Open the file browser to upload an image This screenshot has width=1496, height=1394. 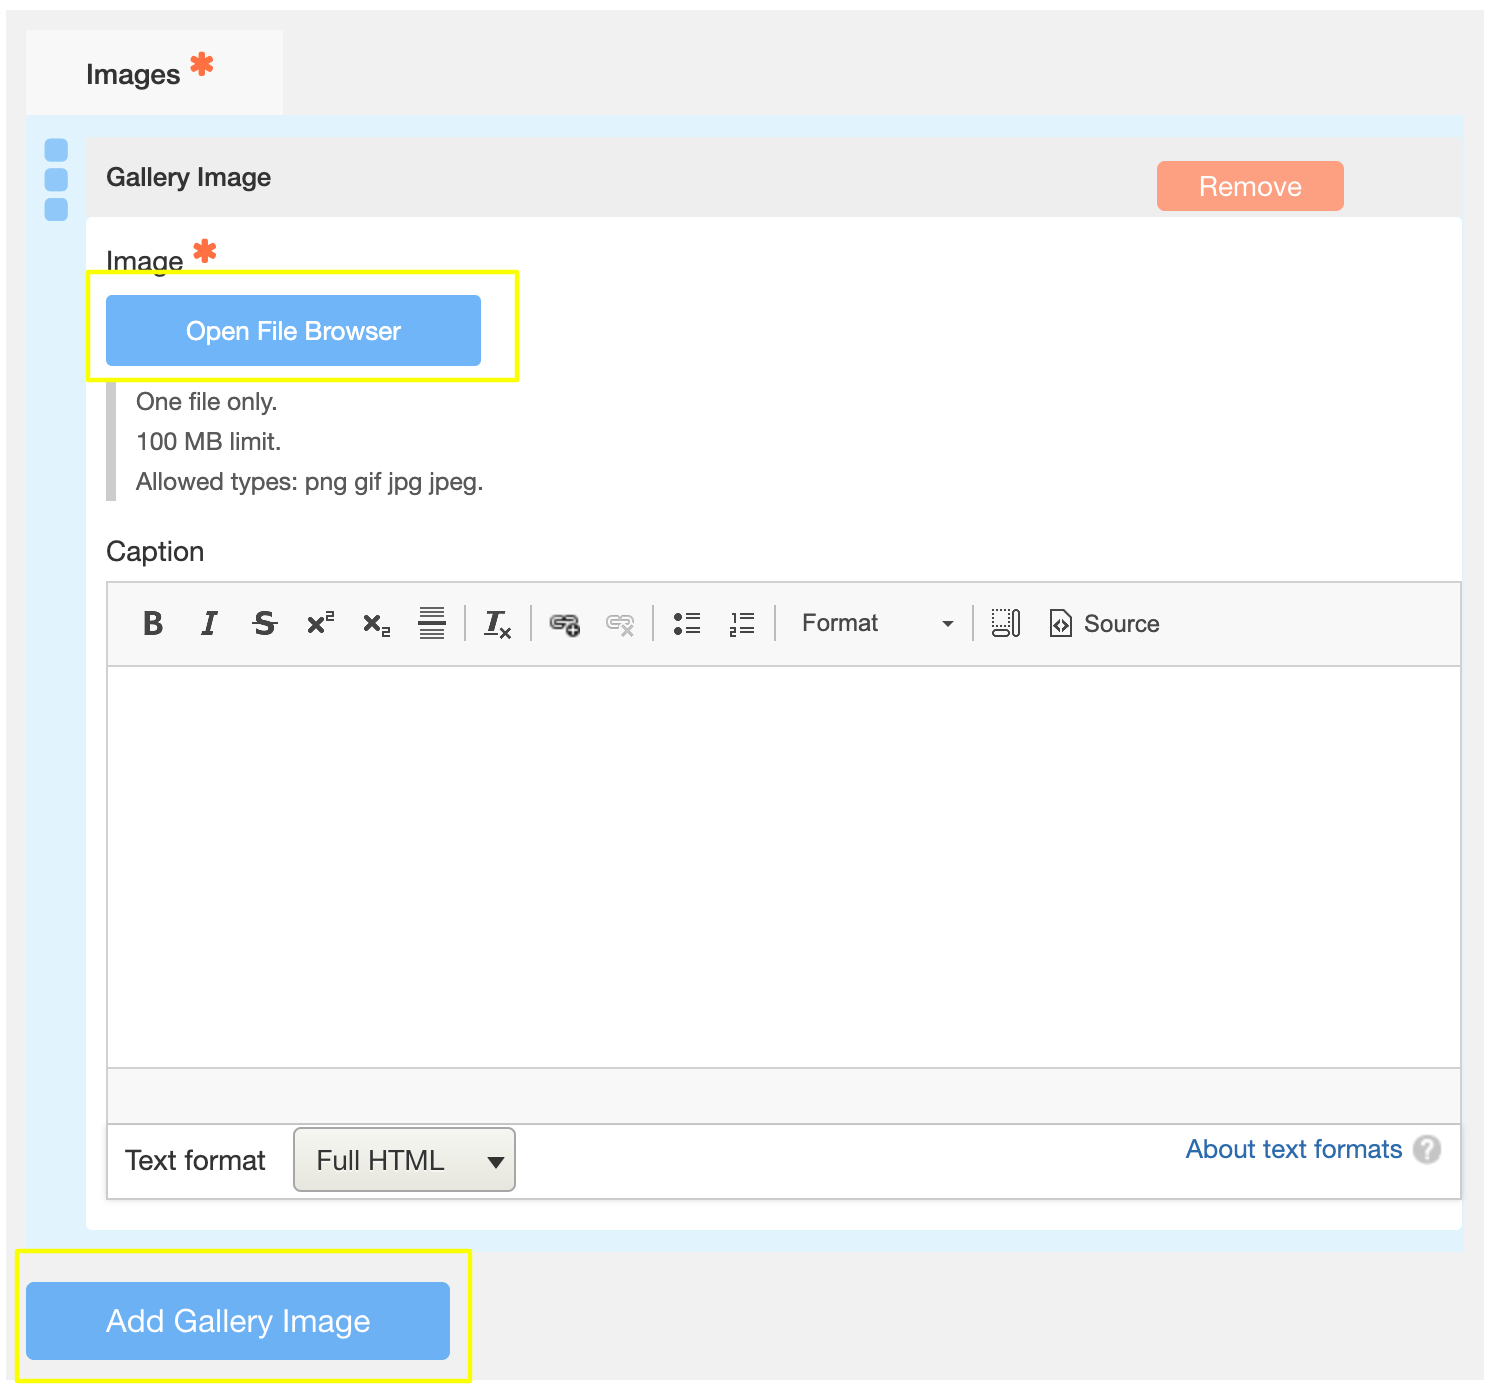click(x=293, y=330)
